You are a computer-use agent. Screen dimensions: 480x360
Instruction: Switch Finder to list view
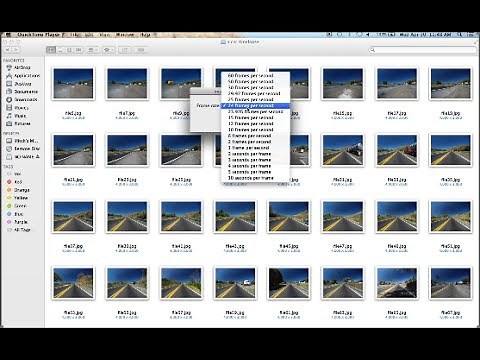tap(60, 50)
